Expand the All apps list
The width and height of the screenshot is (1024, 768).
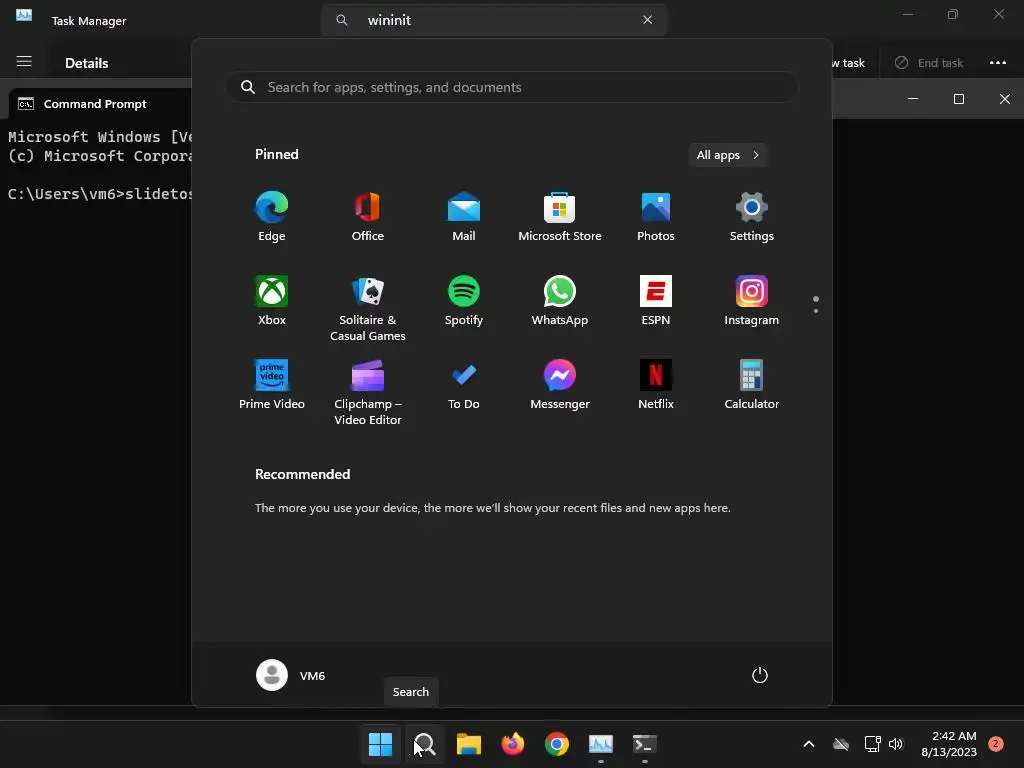pos(728,155)
